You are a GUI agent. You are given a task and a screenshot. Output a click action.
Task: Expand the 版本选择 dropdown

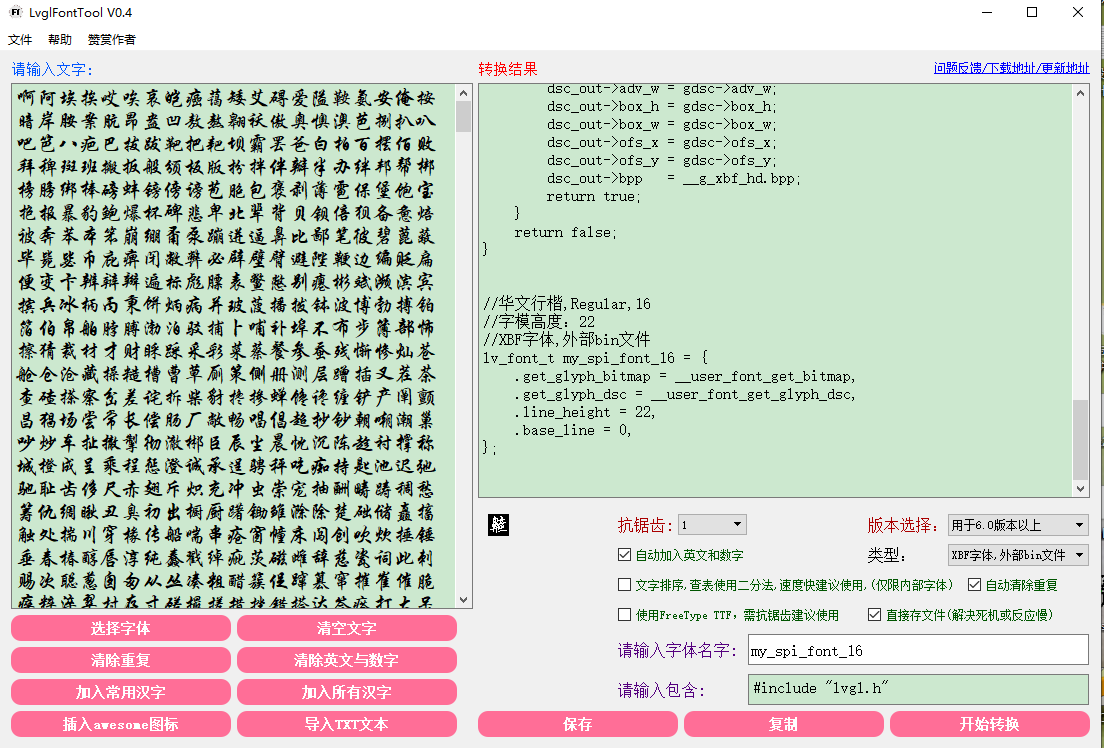pos(1017,525)
